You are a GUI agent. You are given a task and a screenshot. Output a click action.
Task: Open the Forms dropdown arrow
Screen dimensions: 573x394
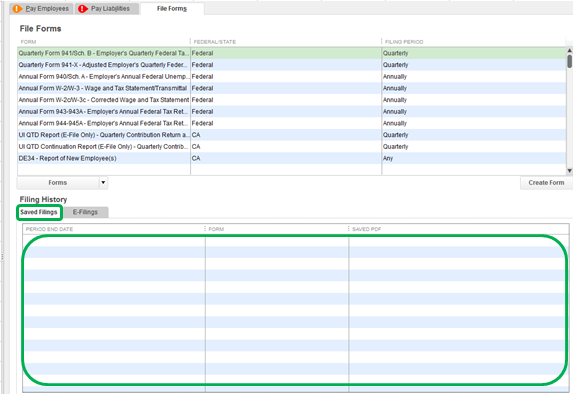pos(103,183)
